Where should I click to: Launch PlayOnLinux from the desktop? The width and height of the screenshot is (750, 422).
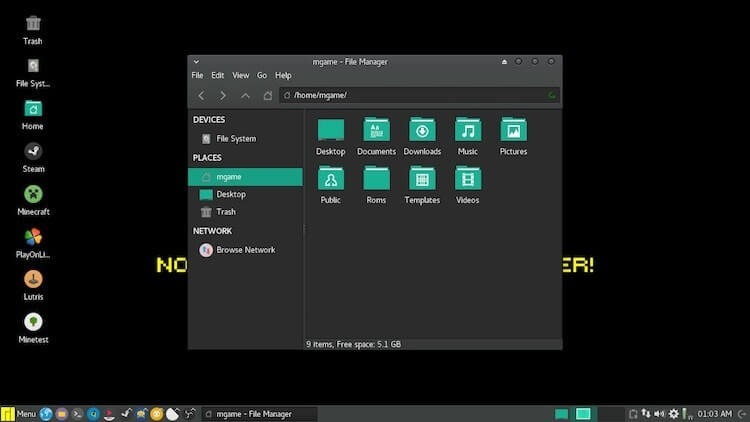33,243
